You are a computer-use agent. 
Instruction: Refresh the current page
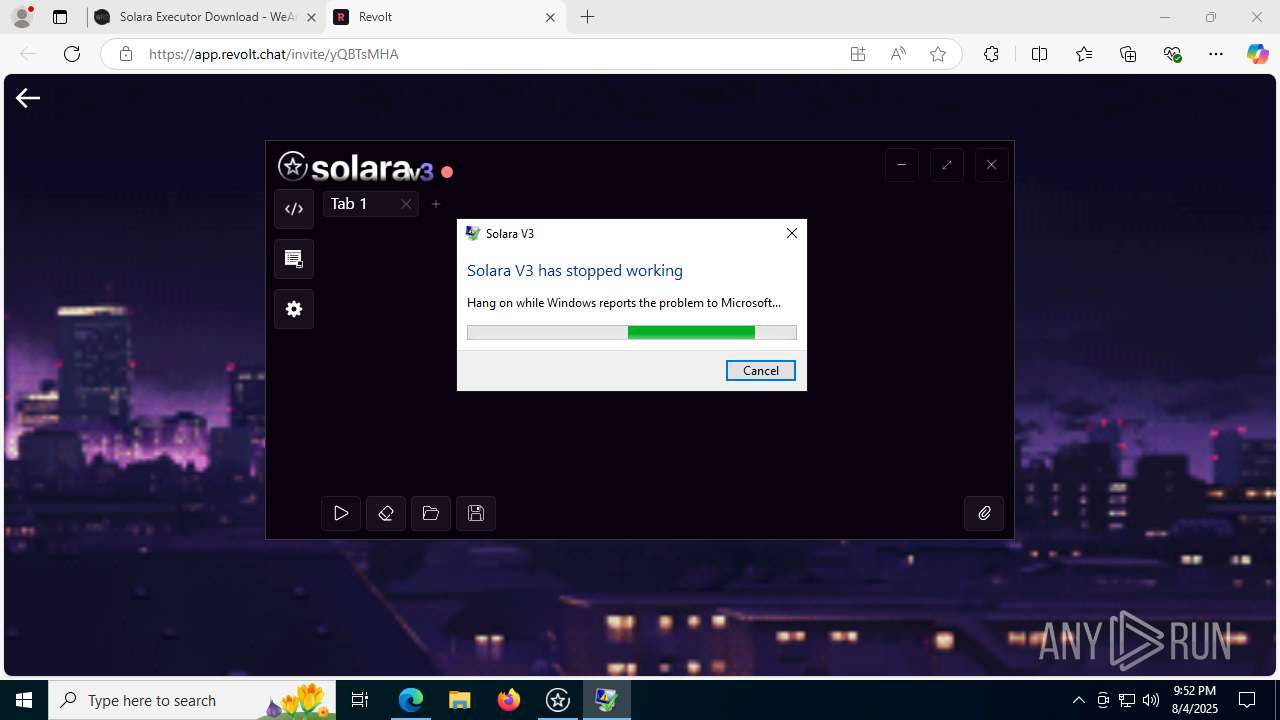[72, 54]
